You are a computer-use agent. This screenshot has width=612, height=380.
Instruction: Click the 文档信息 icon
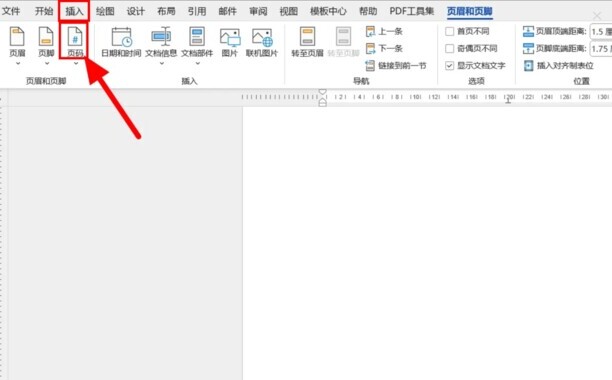(161, 37)
